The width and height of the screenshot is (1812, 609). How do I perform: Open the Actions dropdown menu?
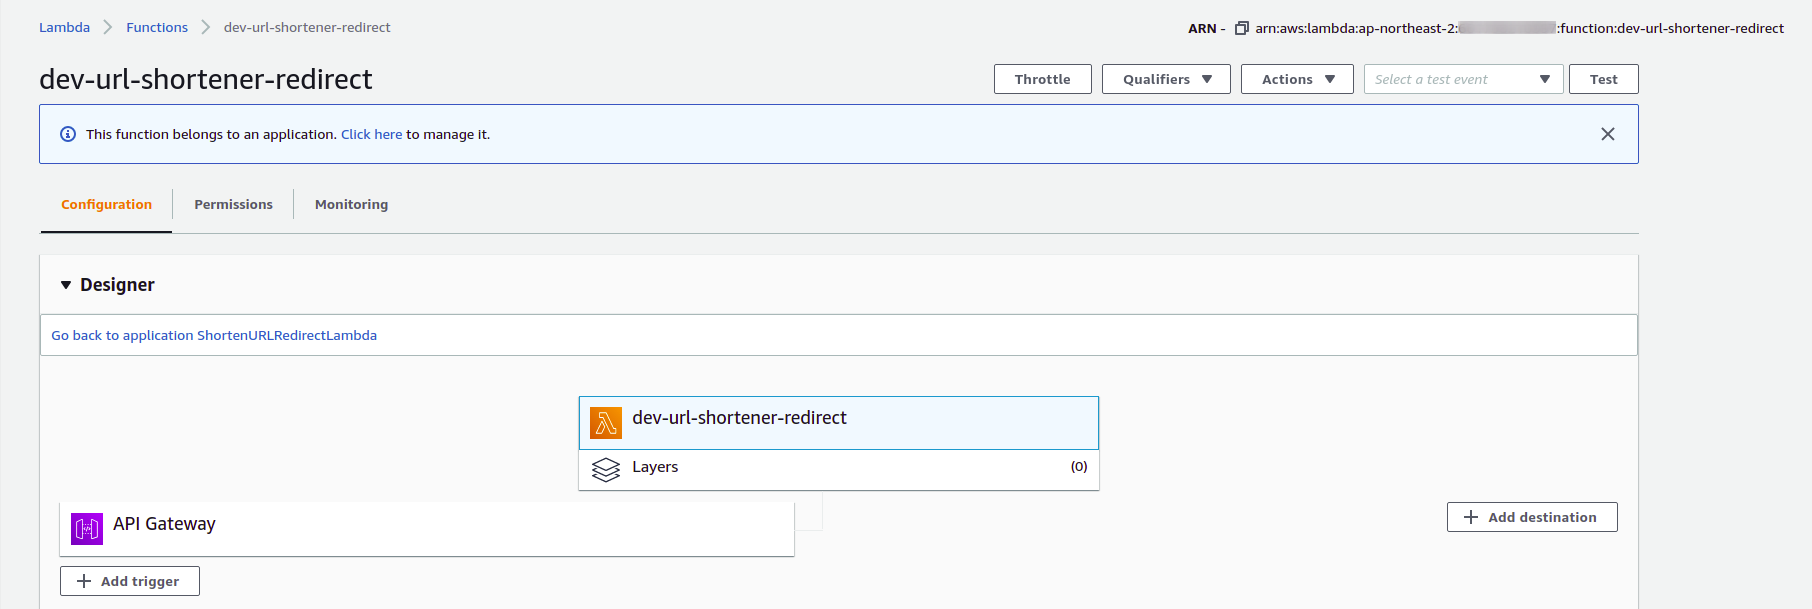click(1296, 79)
